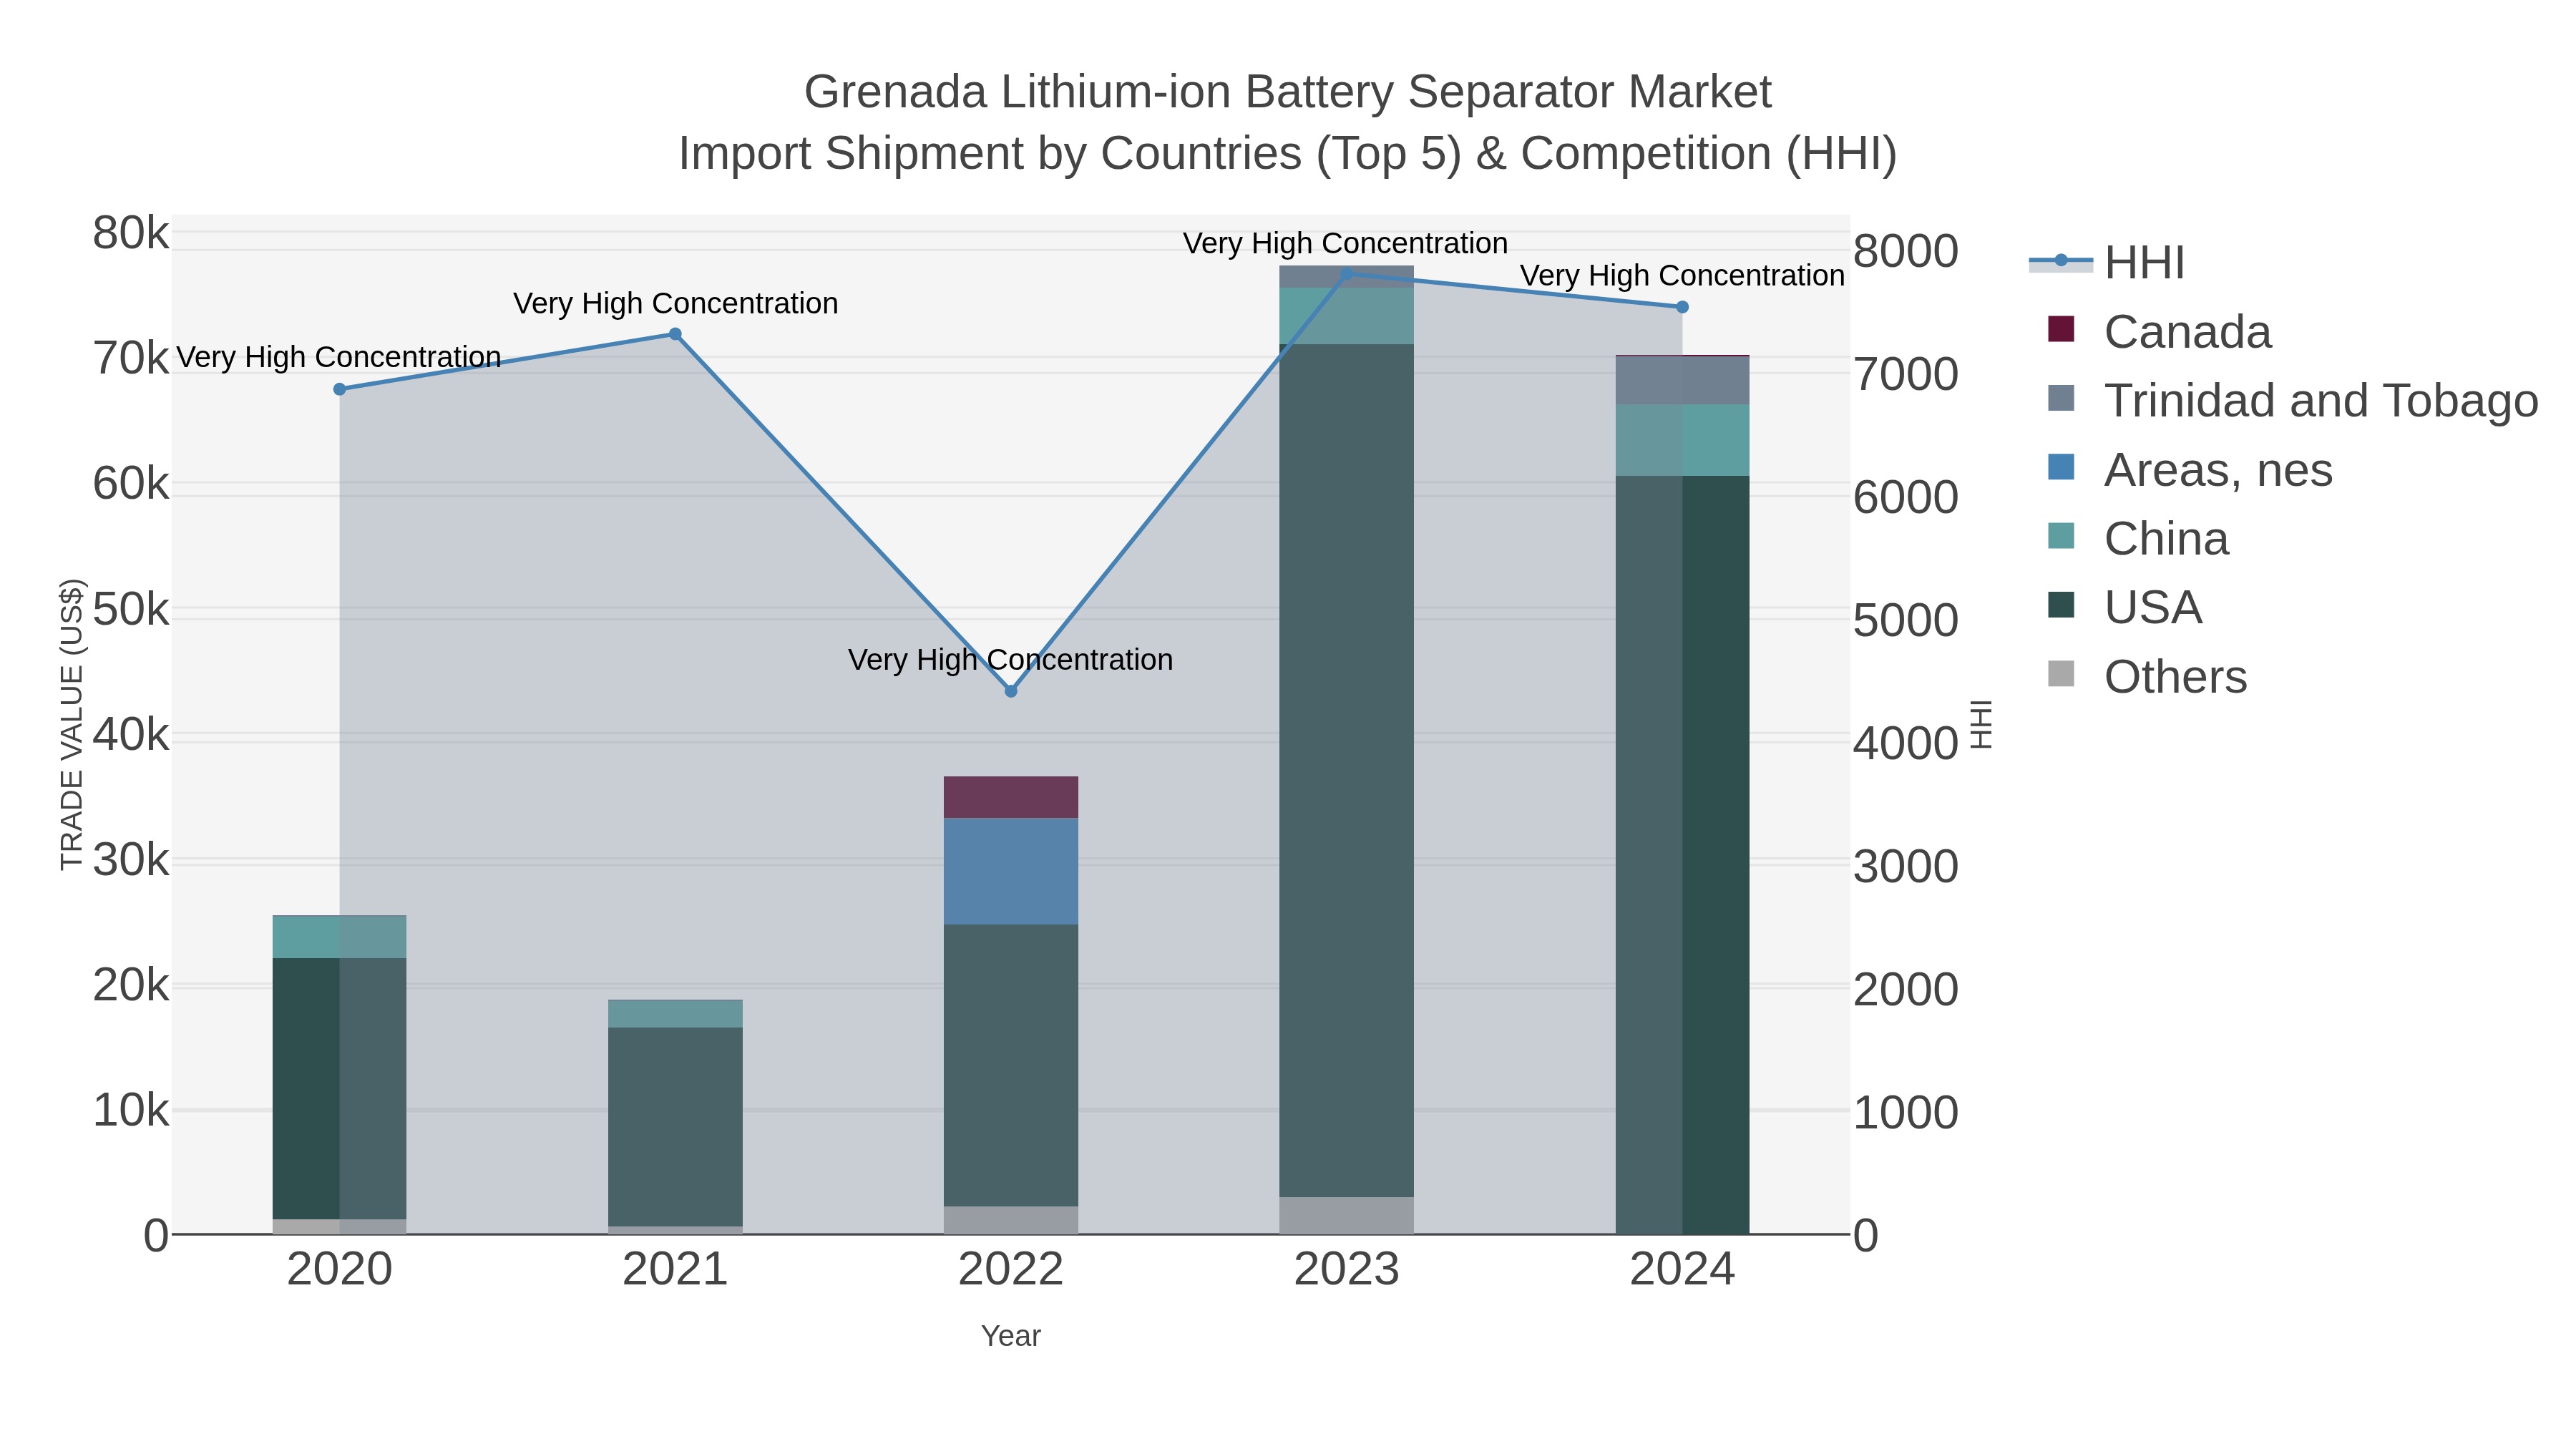2576x1449 pixels.
Task: Select the Canada segment in 2022 bar
Action: (1011, 797)
